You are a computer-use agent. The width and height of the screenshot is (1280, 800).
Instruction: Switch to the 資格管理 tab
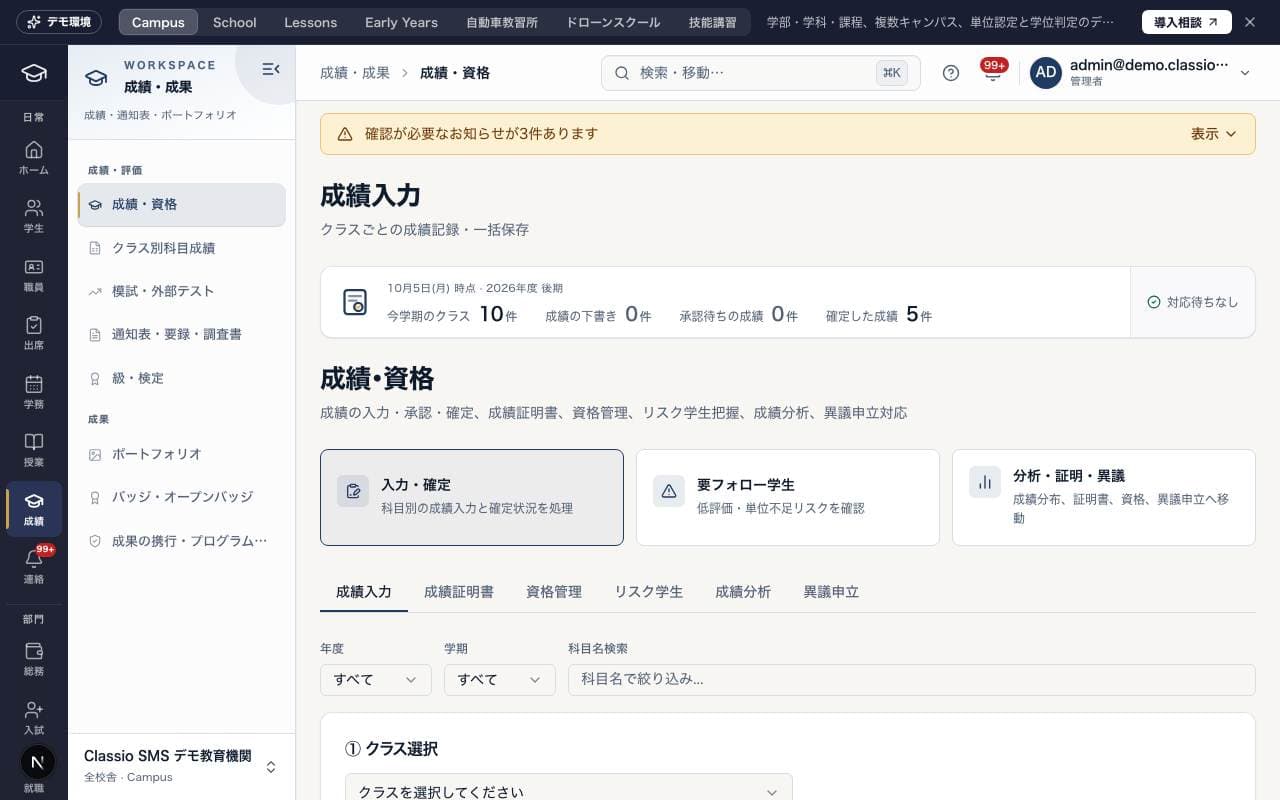554,592
